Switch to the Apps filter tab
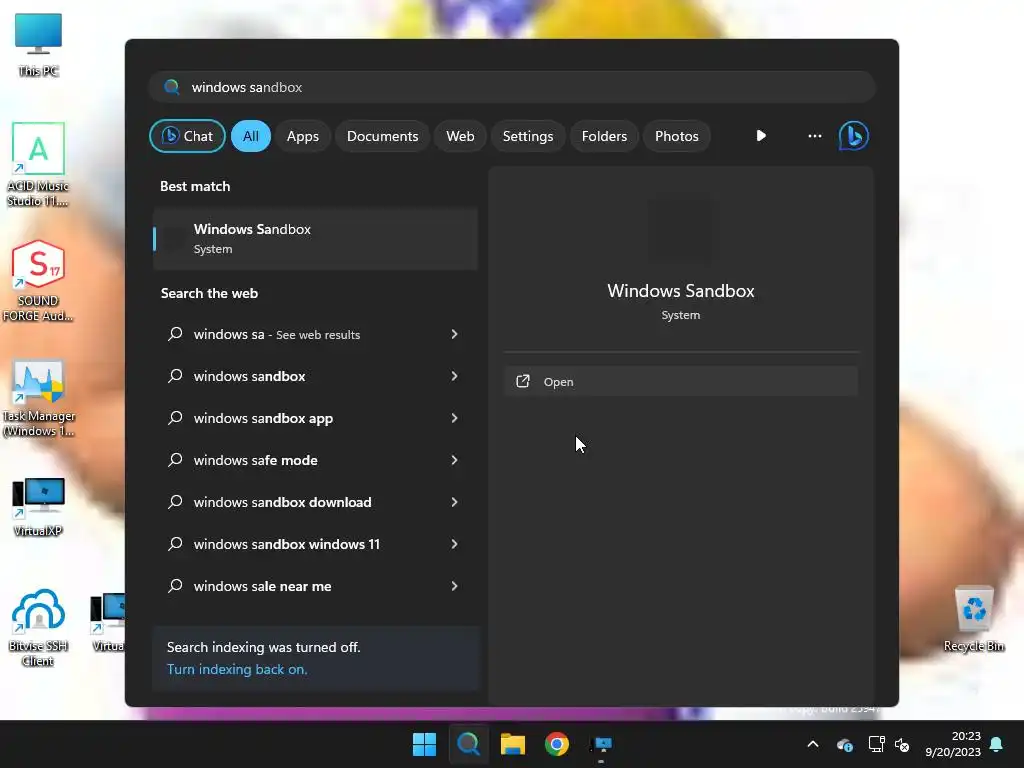The width and height of the screenshot is (1024, 768). (x=302, y=136)
